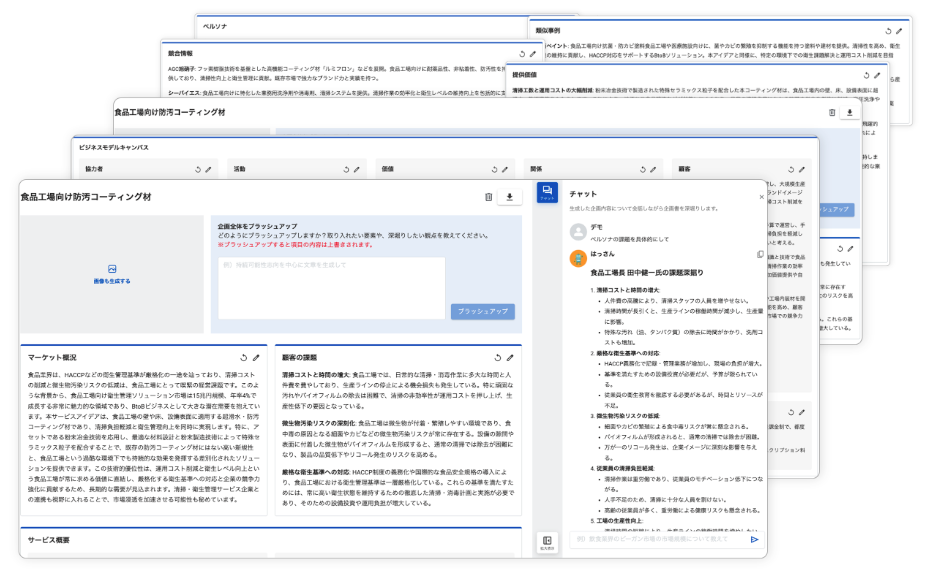
Task: Send the chat message with arrow icon
Action: (754, 539)
